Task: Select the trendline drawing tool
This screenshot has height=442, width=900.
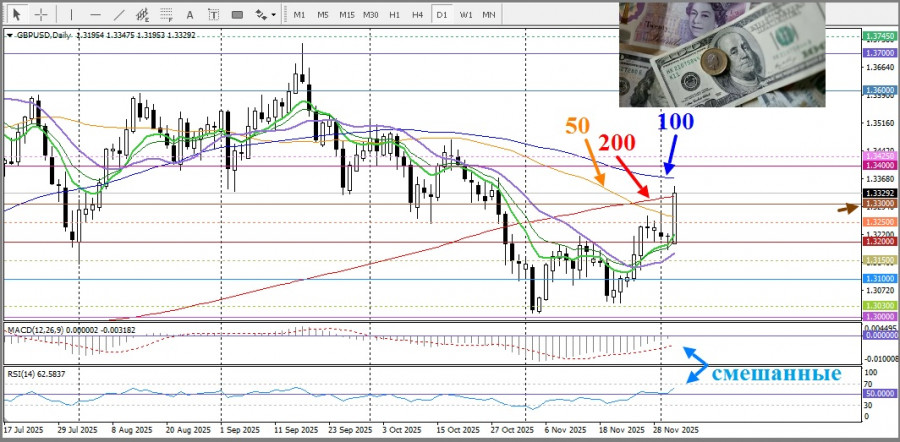Action: point(119,15)
